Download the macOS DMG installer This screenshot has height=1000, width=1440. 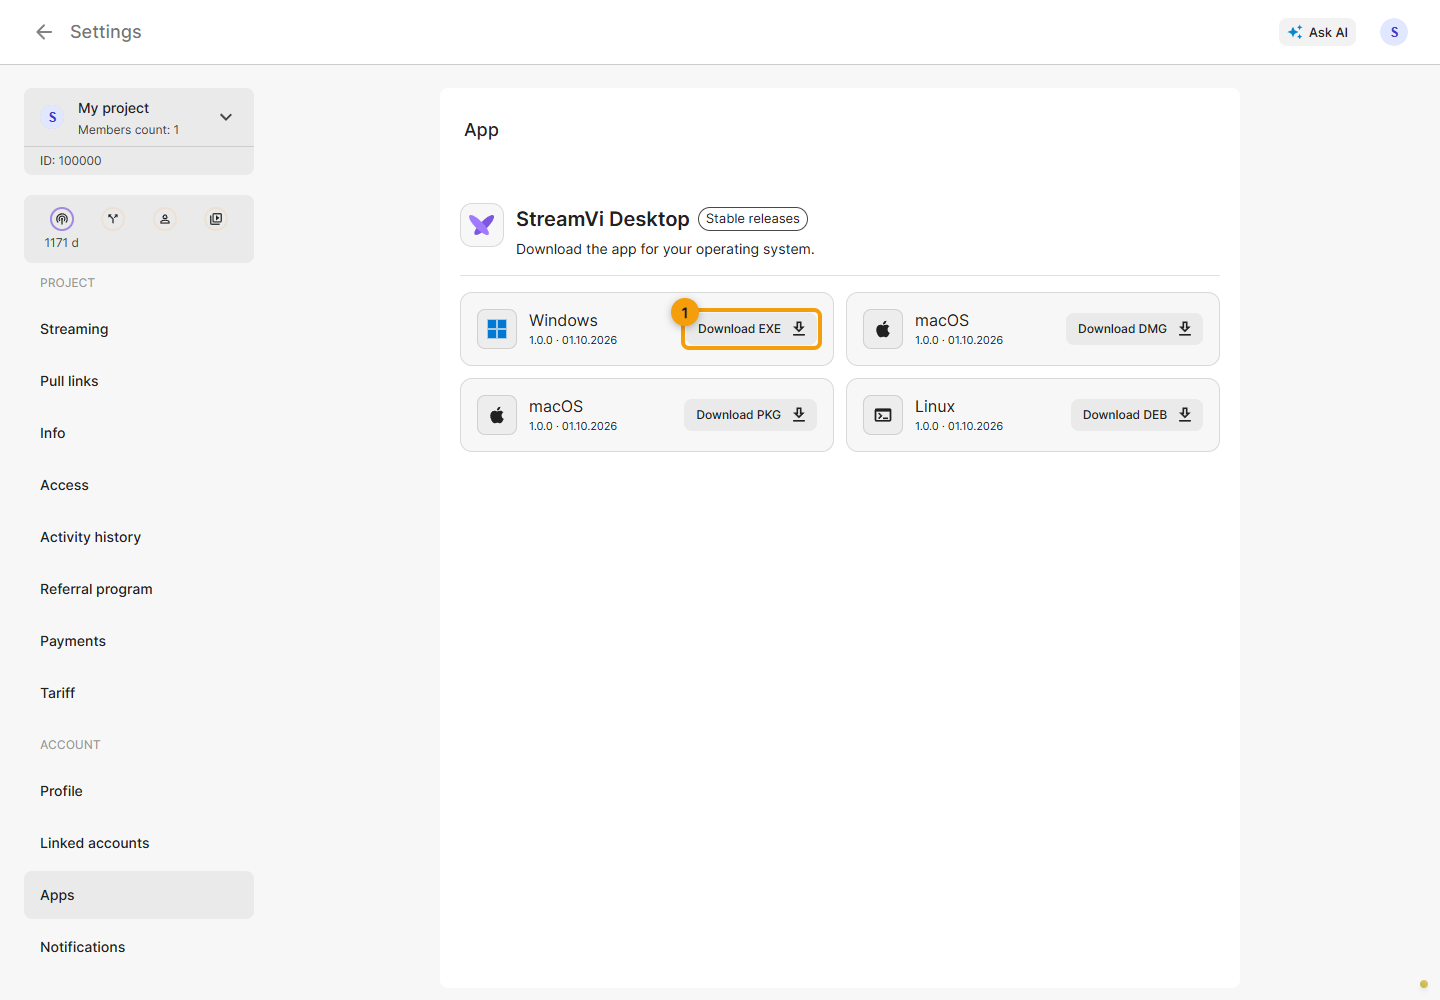pyautogui.click(x=1134, y=329)
